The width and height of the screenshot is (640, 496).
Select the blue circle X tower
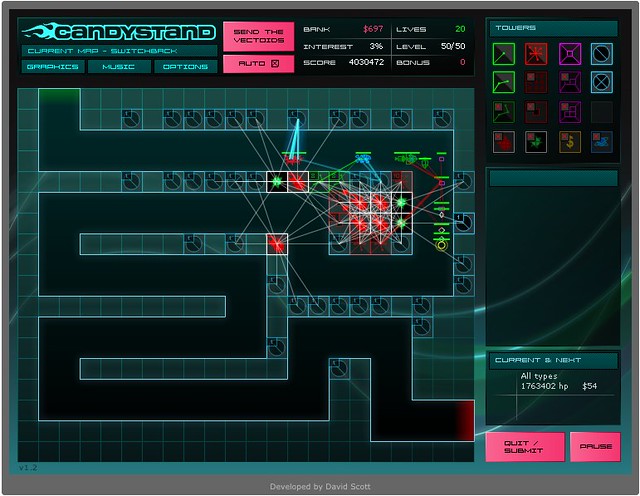click(x=602, y=82)
